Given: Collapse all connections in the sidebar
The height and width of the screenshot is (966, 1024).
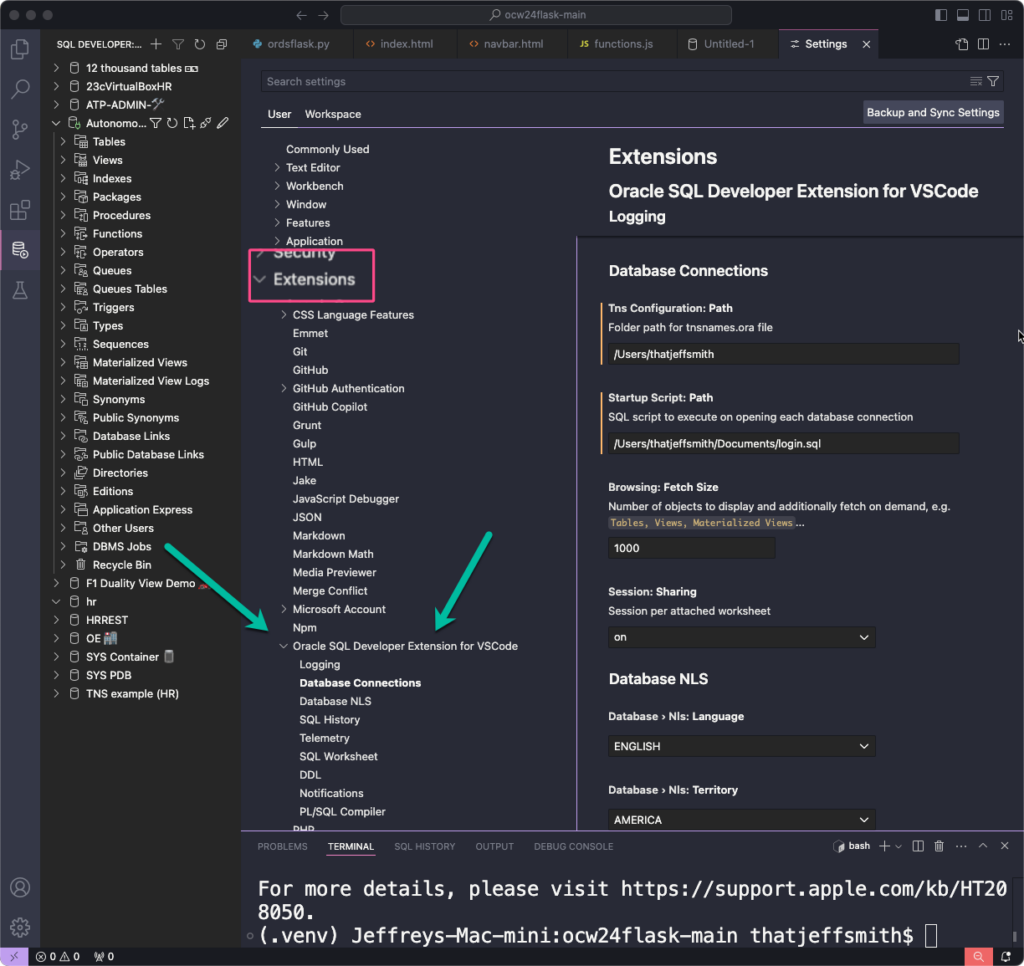Looking at the screenshot, I should pyautogui.click(x=222, y=44).
